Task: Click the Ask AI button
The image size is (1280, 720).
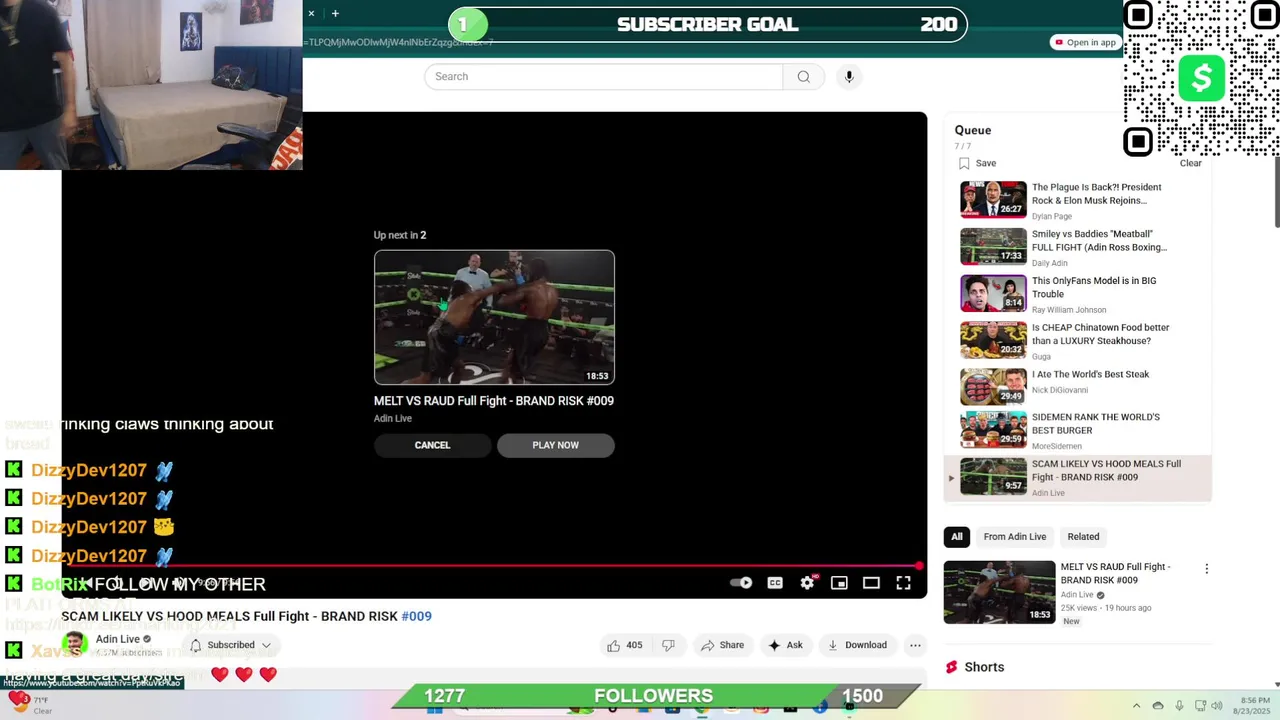Action: pyautogui.click(x=785, y=645)
